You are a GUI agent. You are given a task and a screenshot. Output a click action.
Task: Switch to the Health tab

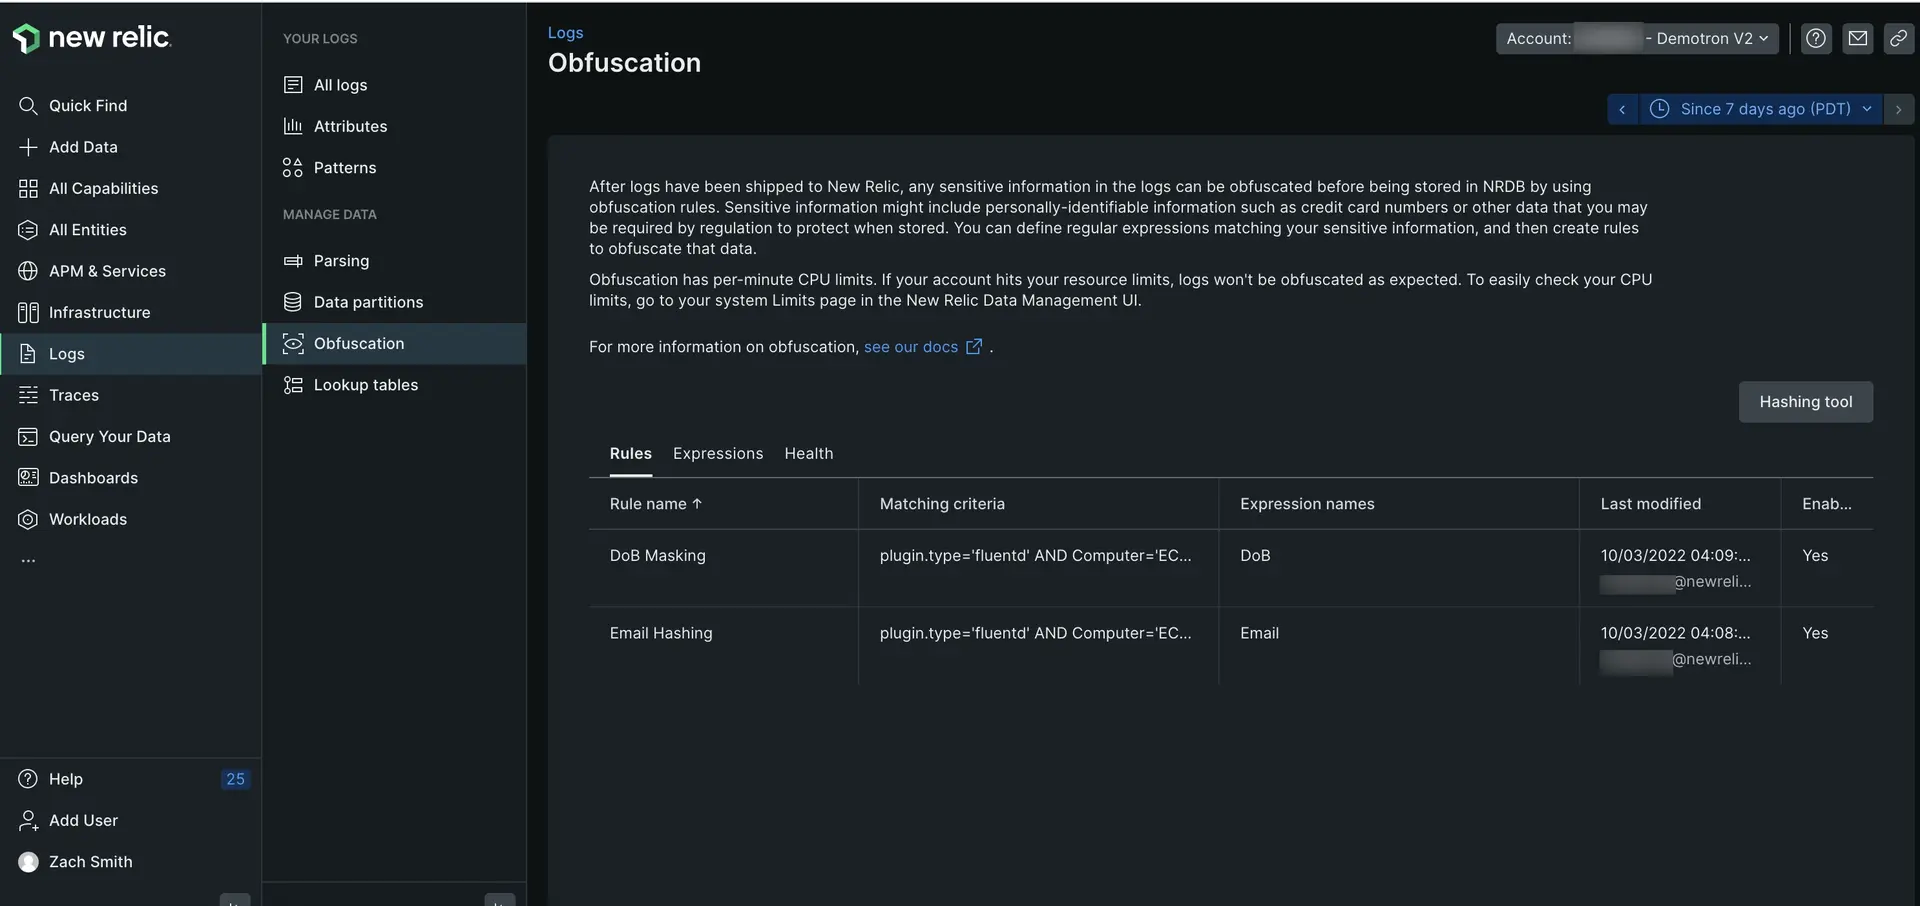coord(808,454)
